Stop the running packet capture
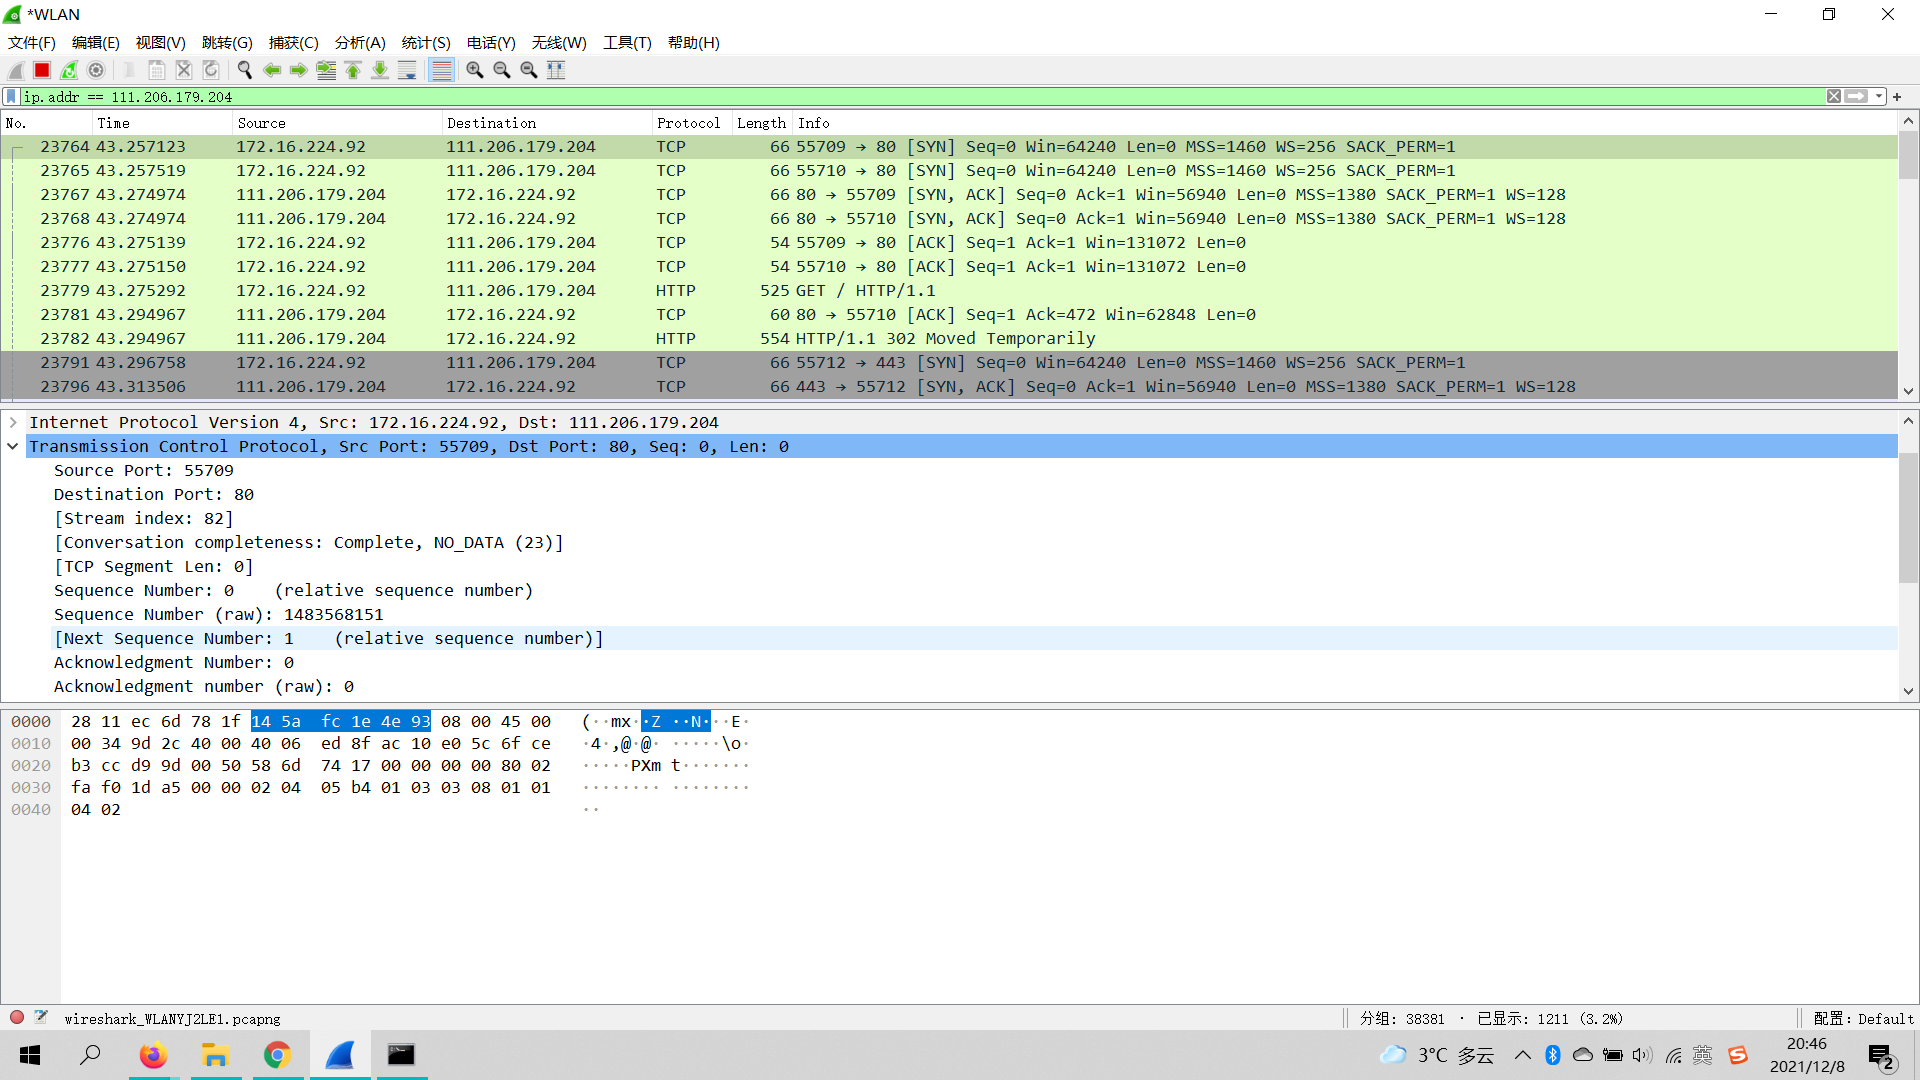1920x1080 pixels. pos(42,70)
